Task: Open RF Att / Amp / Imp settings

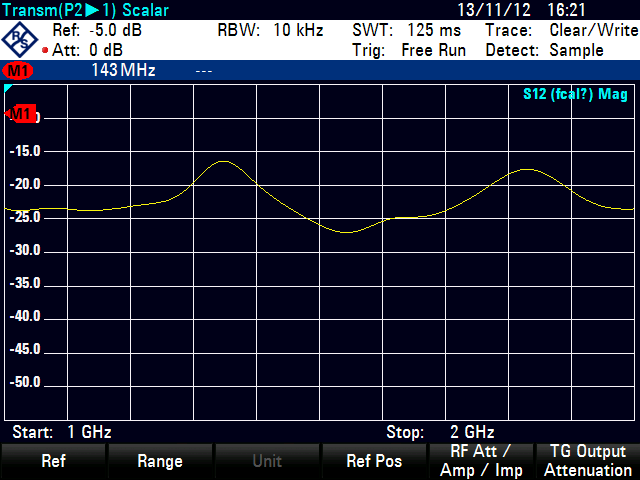Action: [479, 461]
